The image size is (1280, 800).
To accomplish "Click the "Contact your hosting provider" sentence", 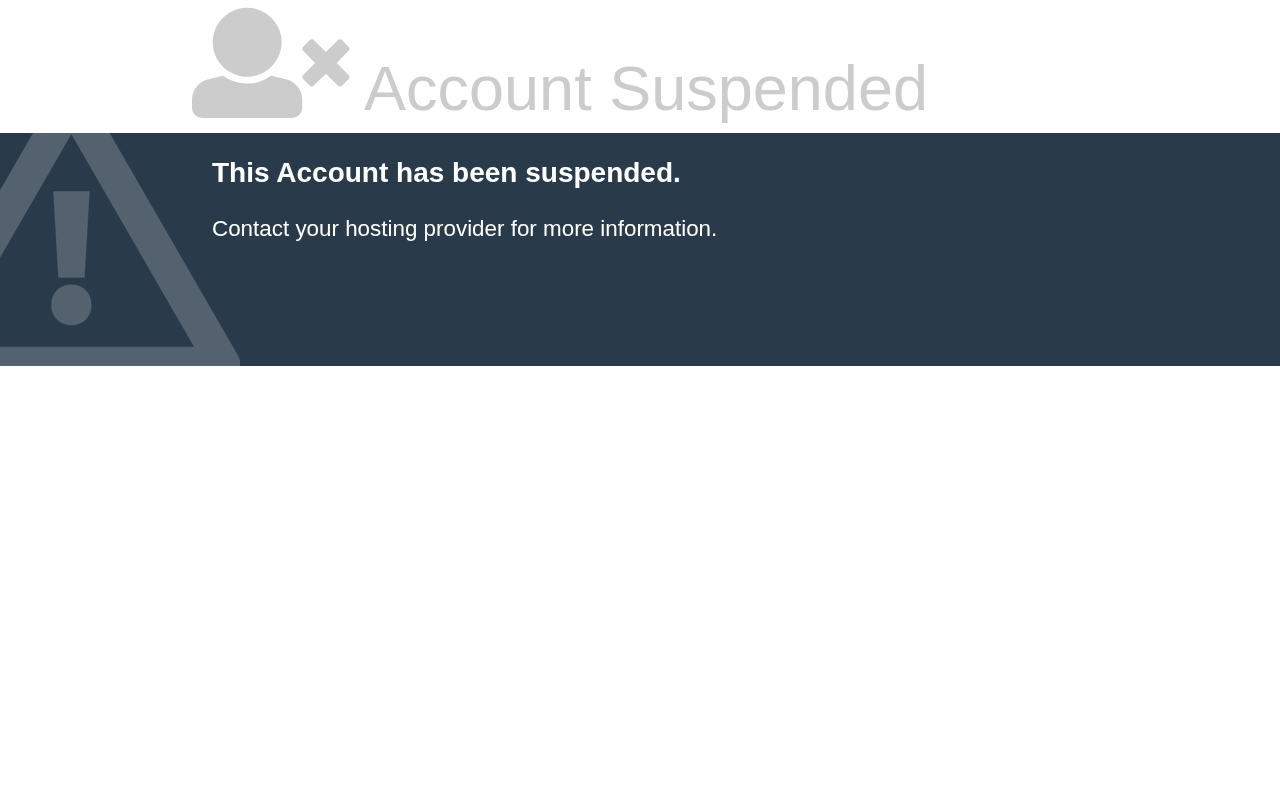I will (464, 229).
